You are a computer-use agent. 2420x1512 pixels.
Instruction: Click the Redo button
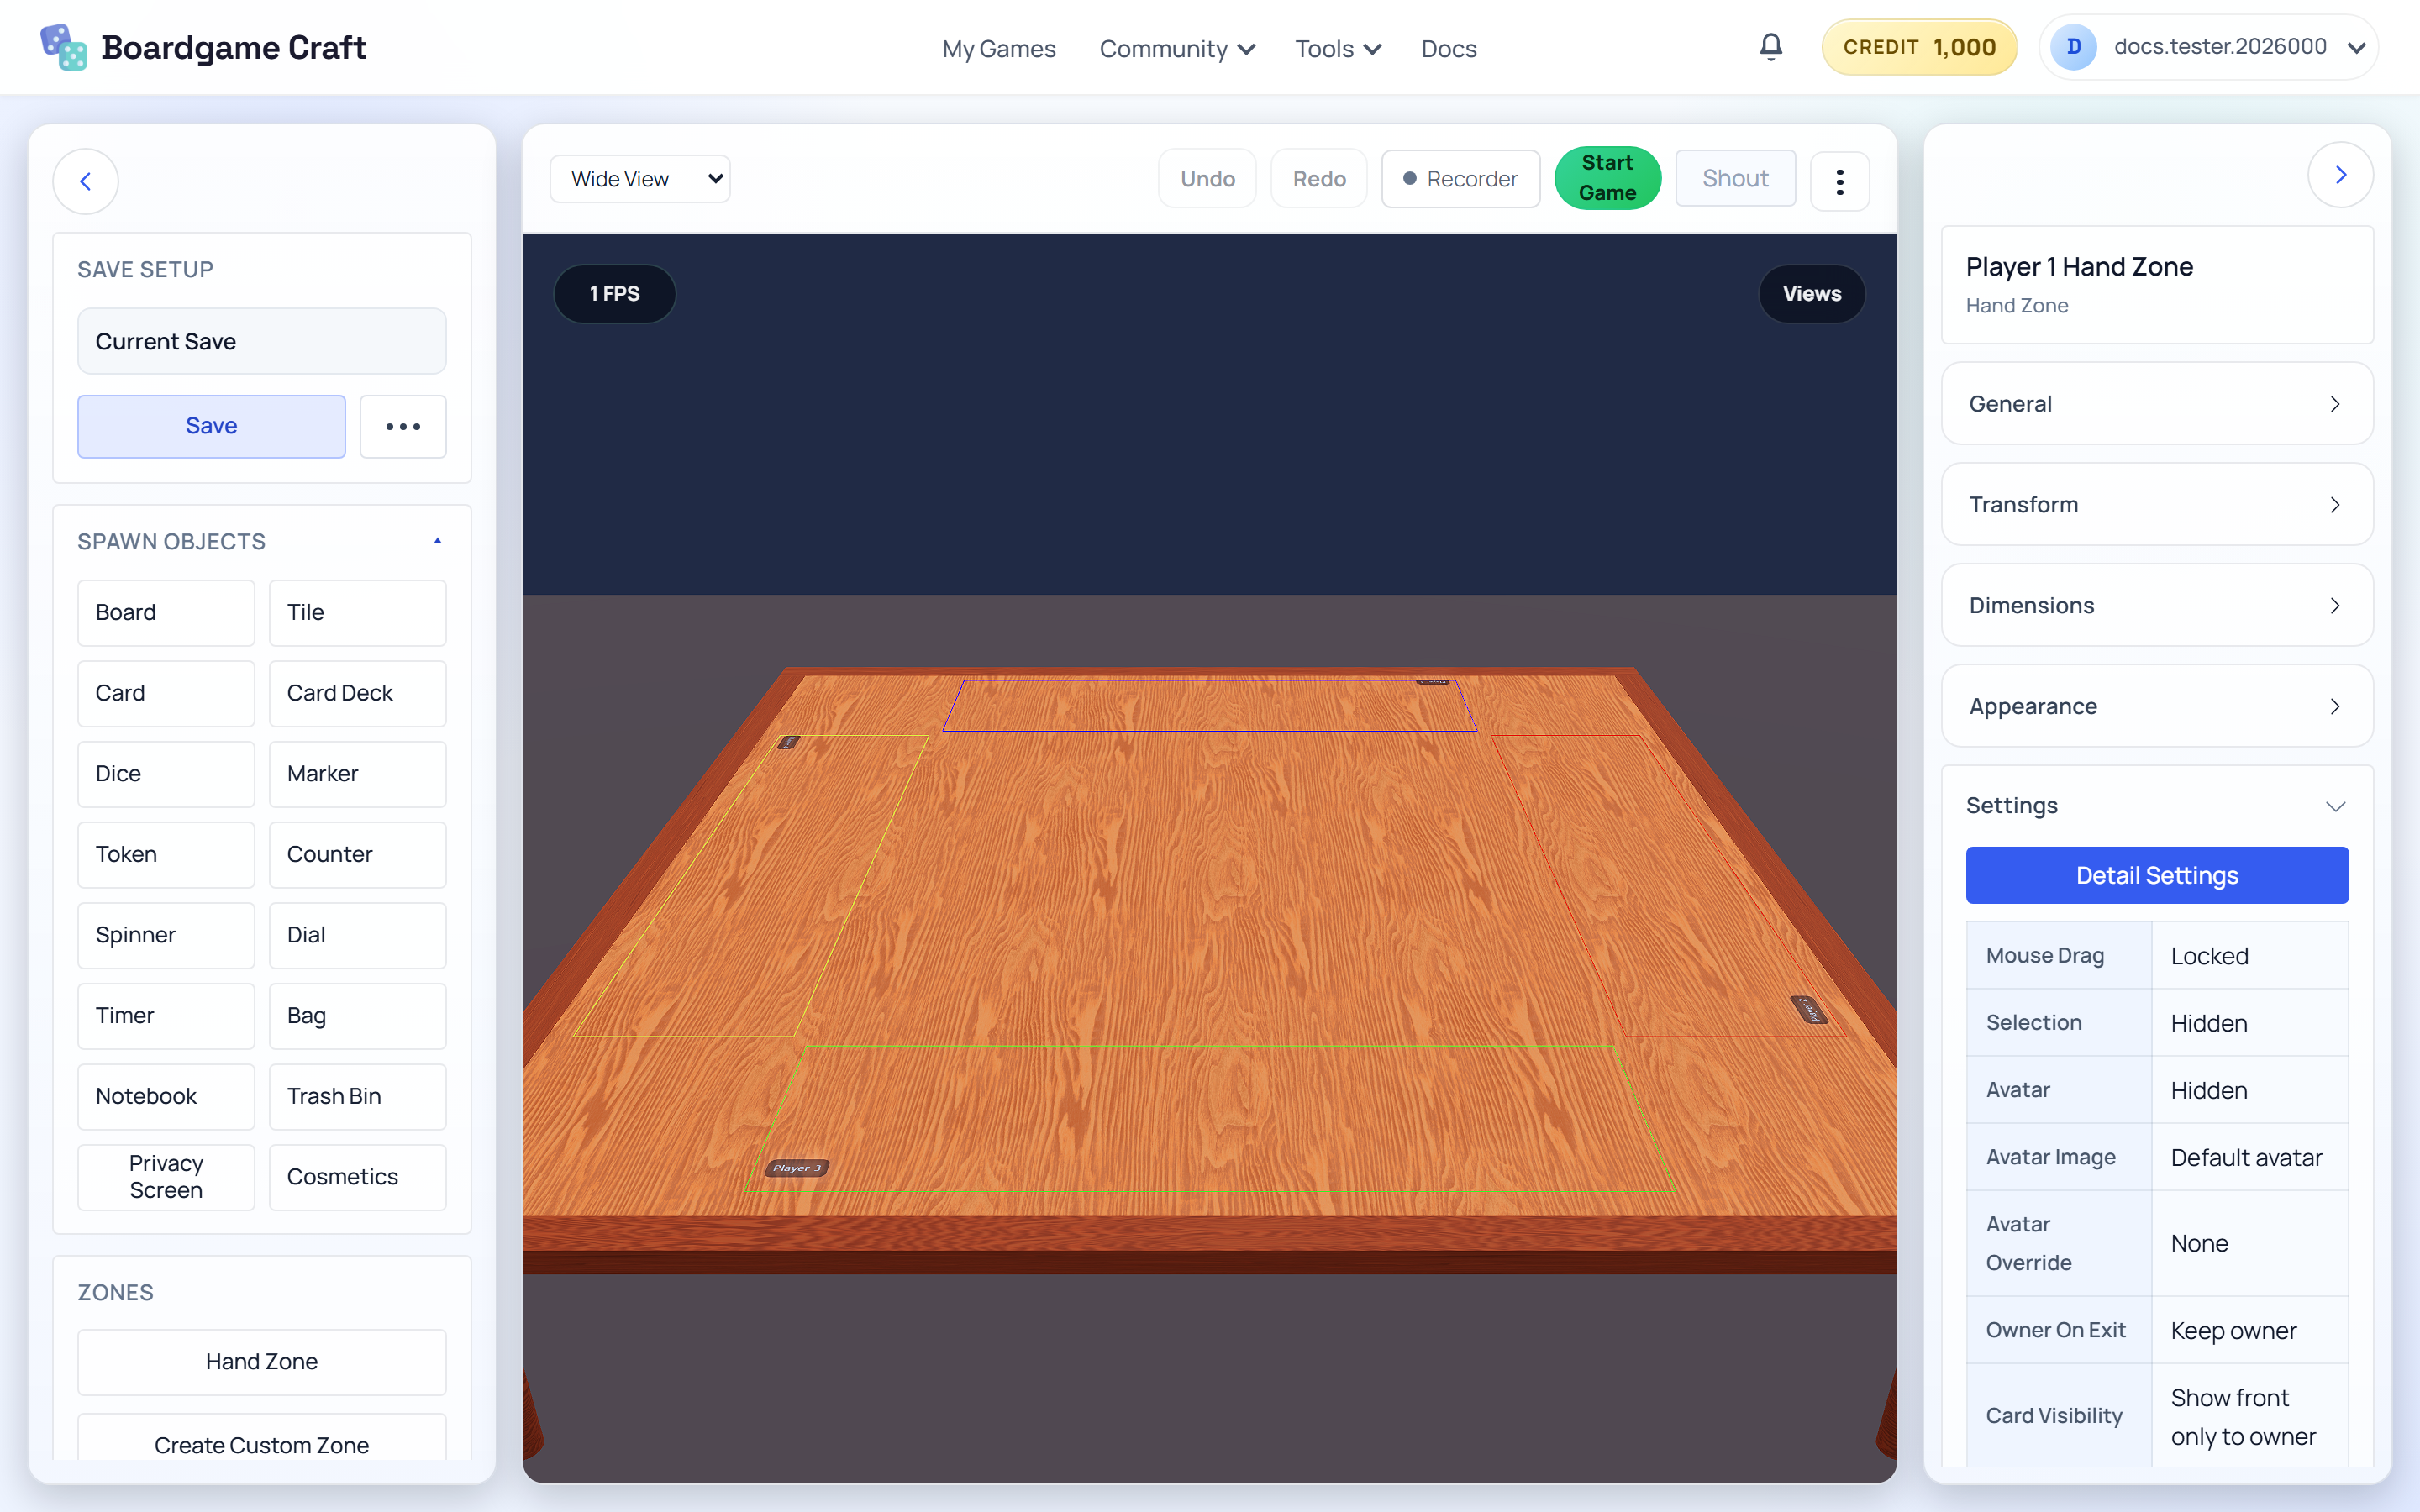click(x=1319, y=179)
